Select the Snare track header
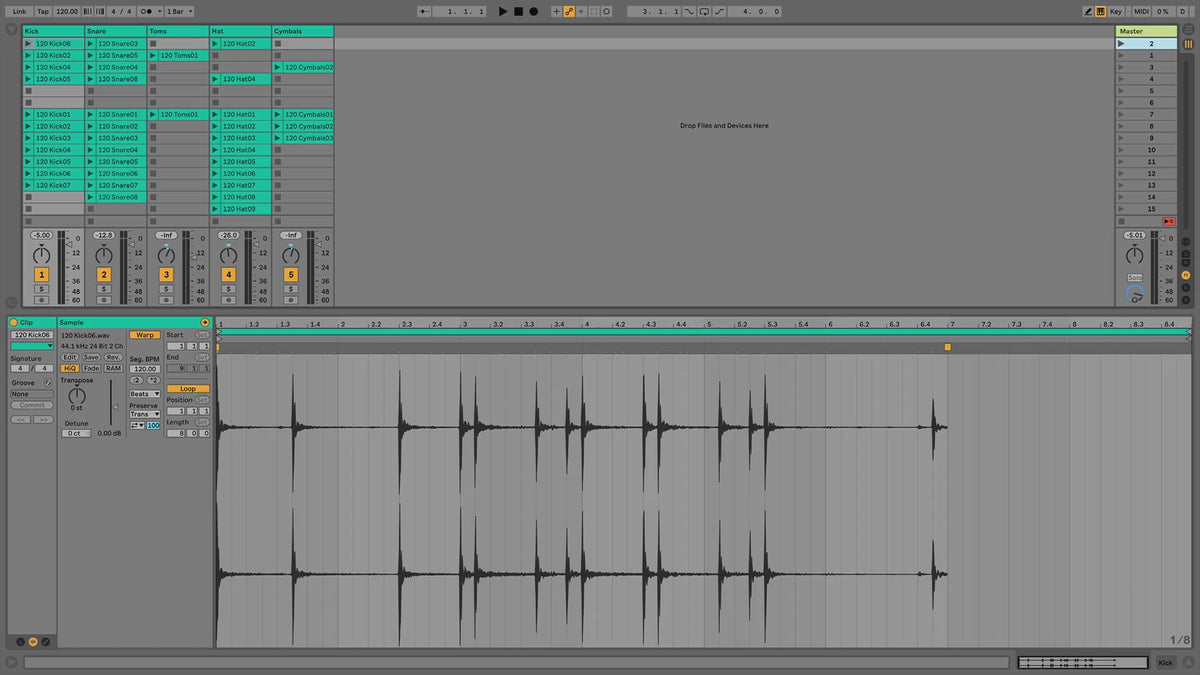This screenshot has height=675, width=1200. (x=115, y=31)
